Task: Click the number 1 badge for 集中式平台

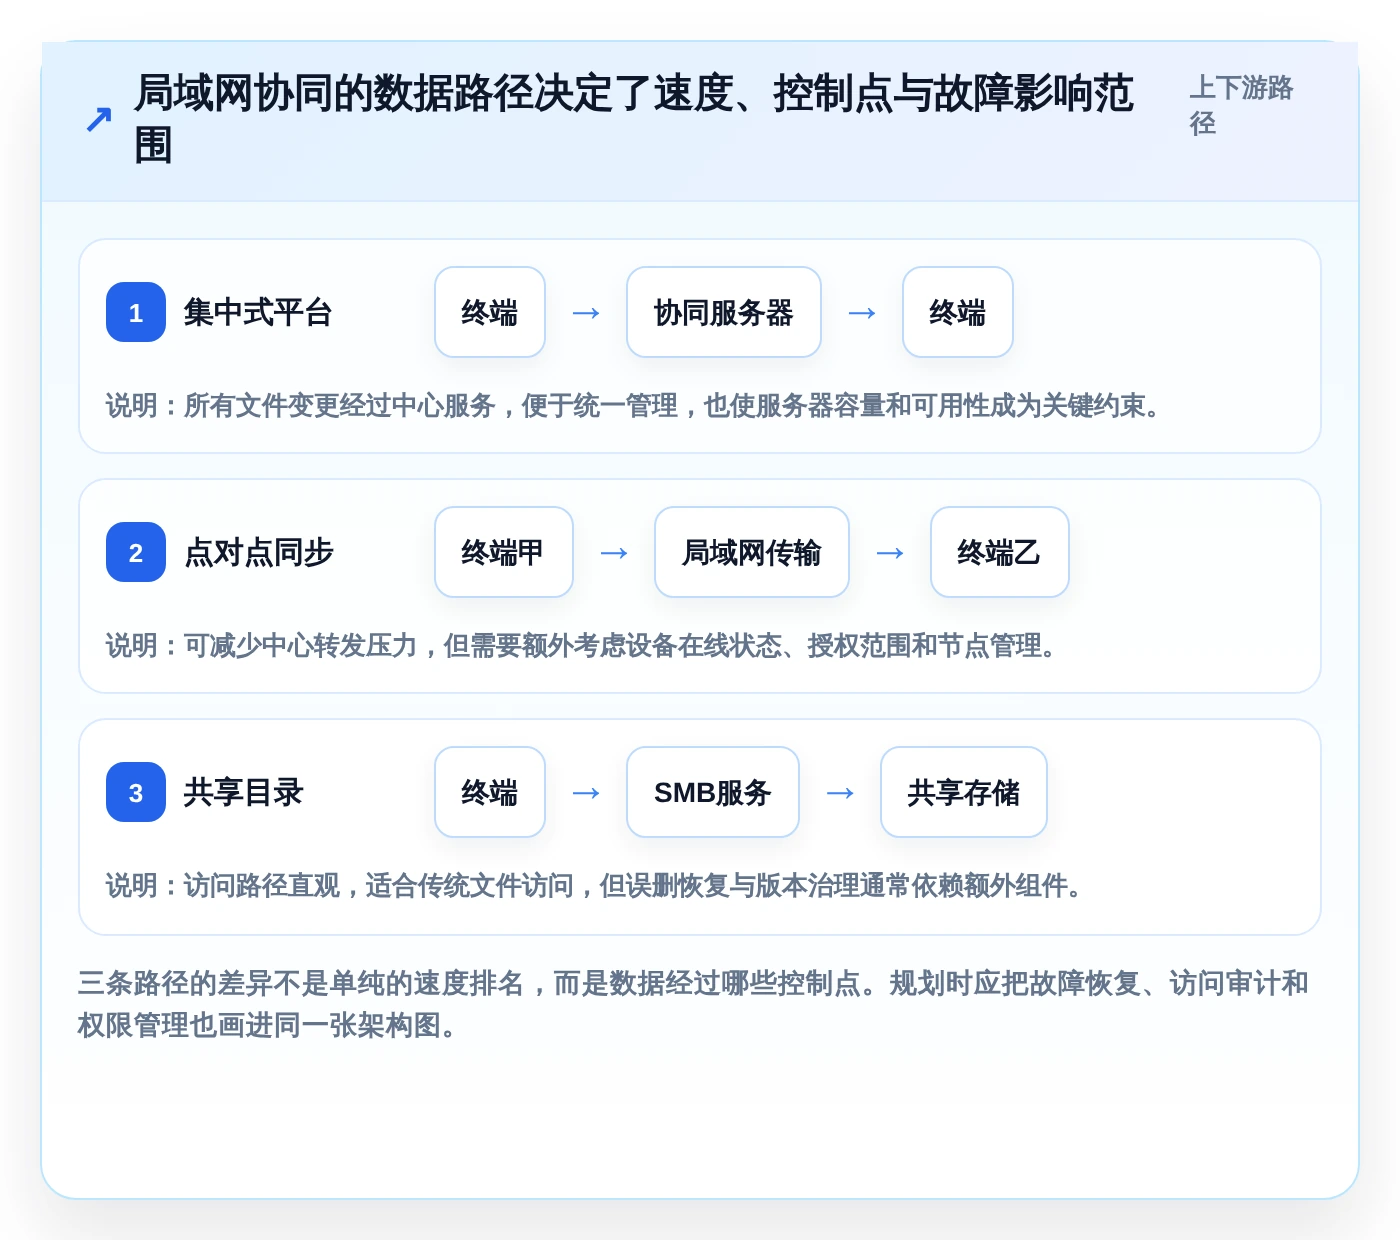Action: pos(136,312)
